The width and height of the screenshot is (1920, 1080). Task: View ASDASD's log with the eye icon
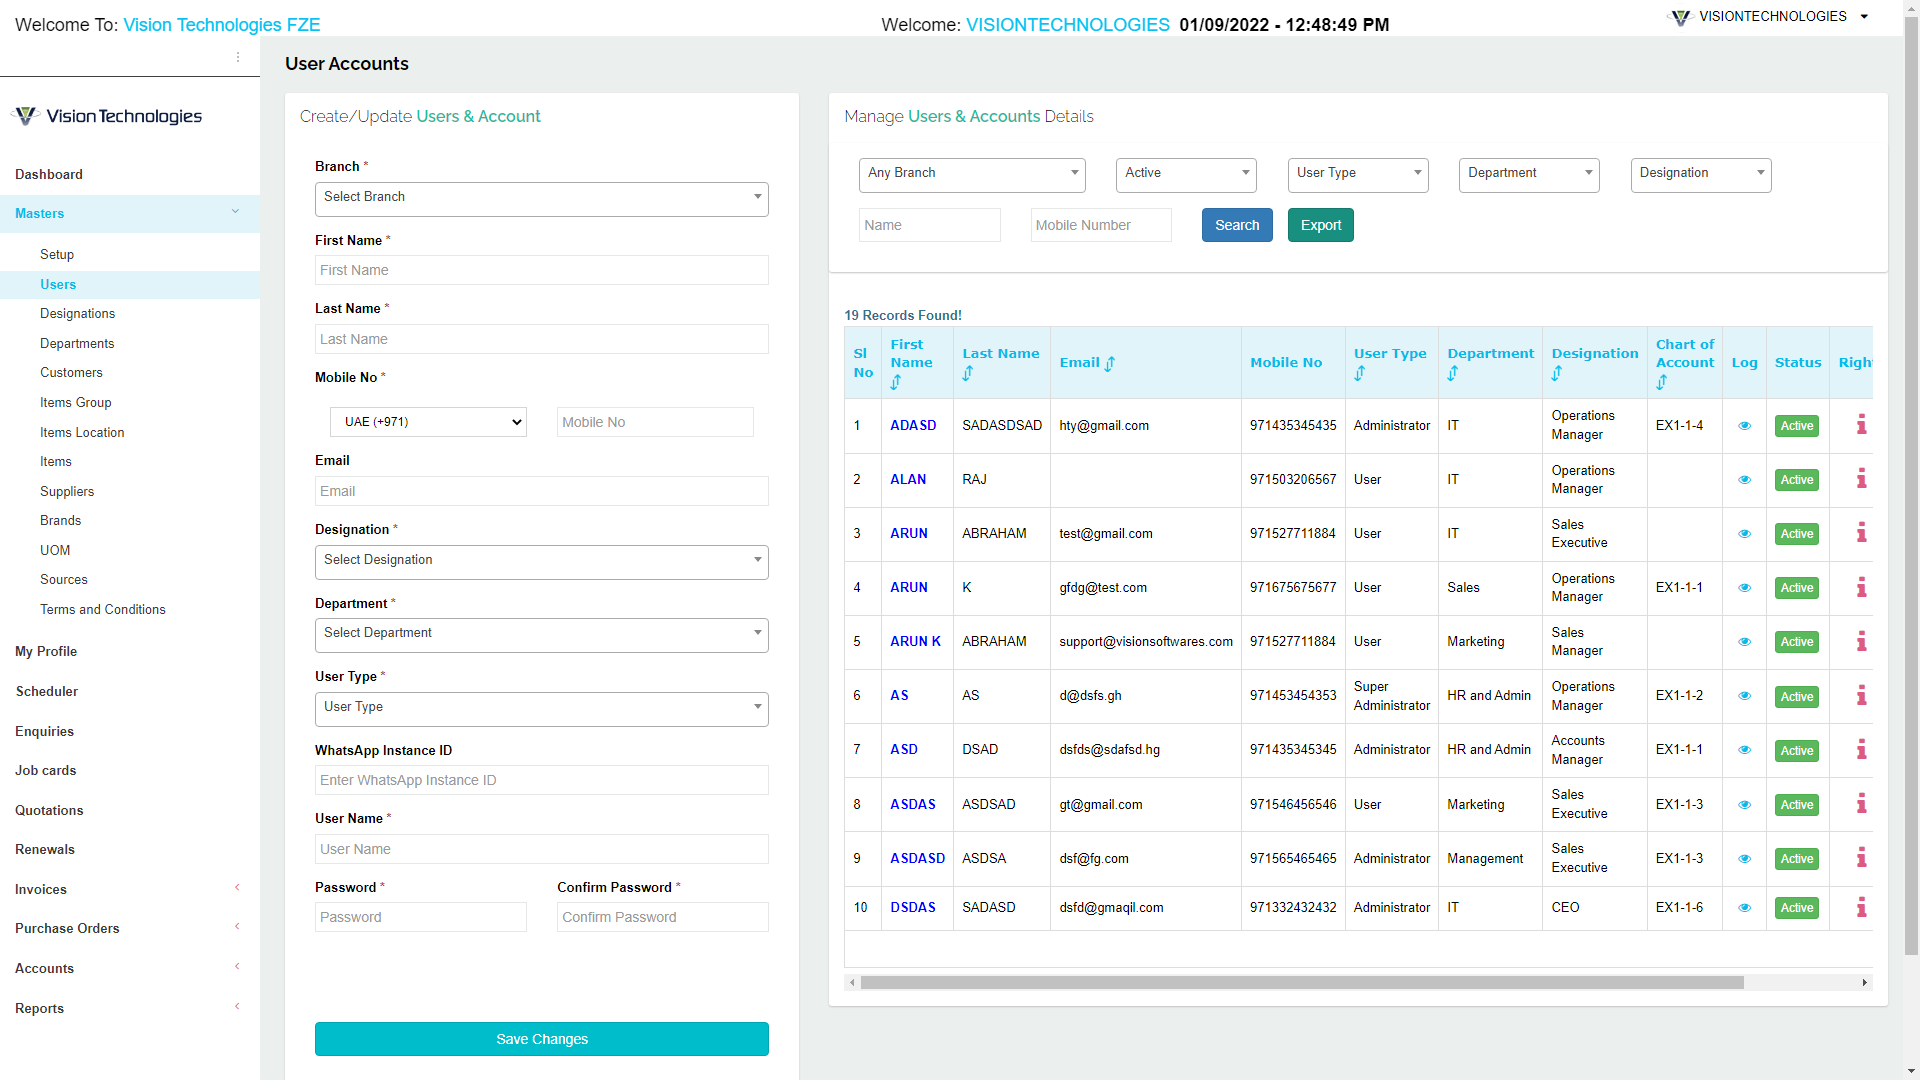(1745, 859)
